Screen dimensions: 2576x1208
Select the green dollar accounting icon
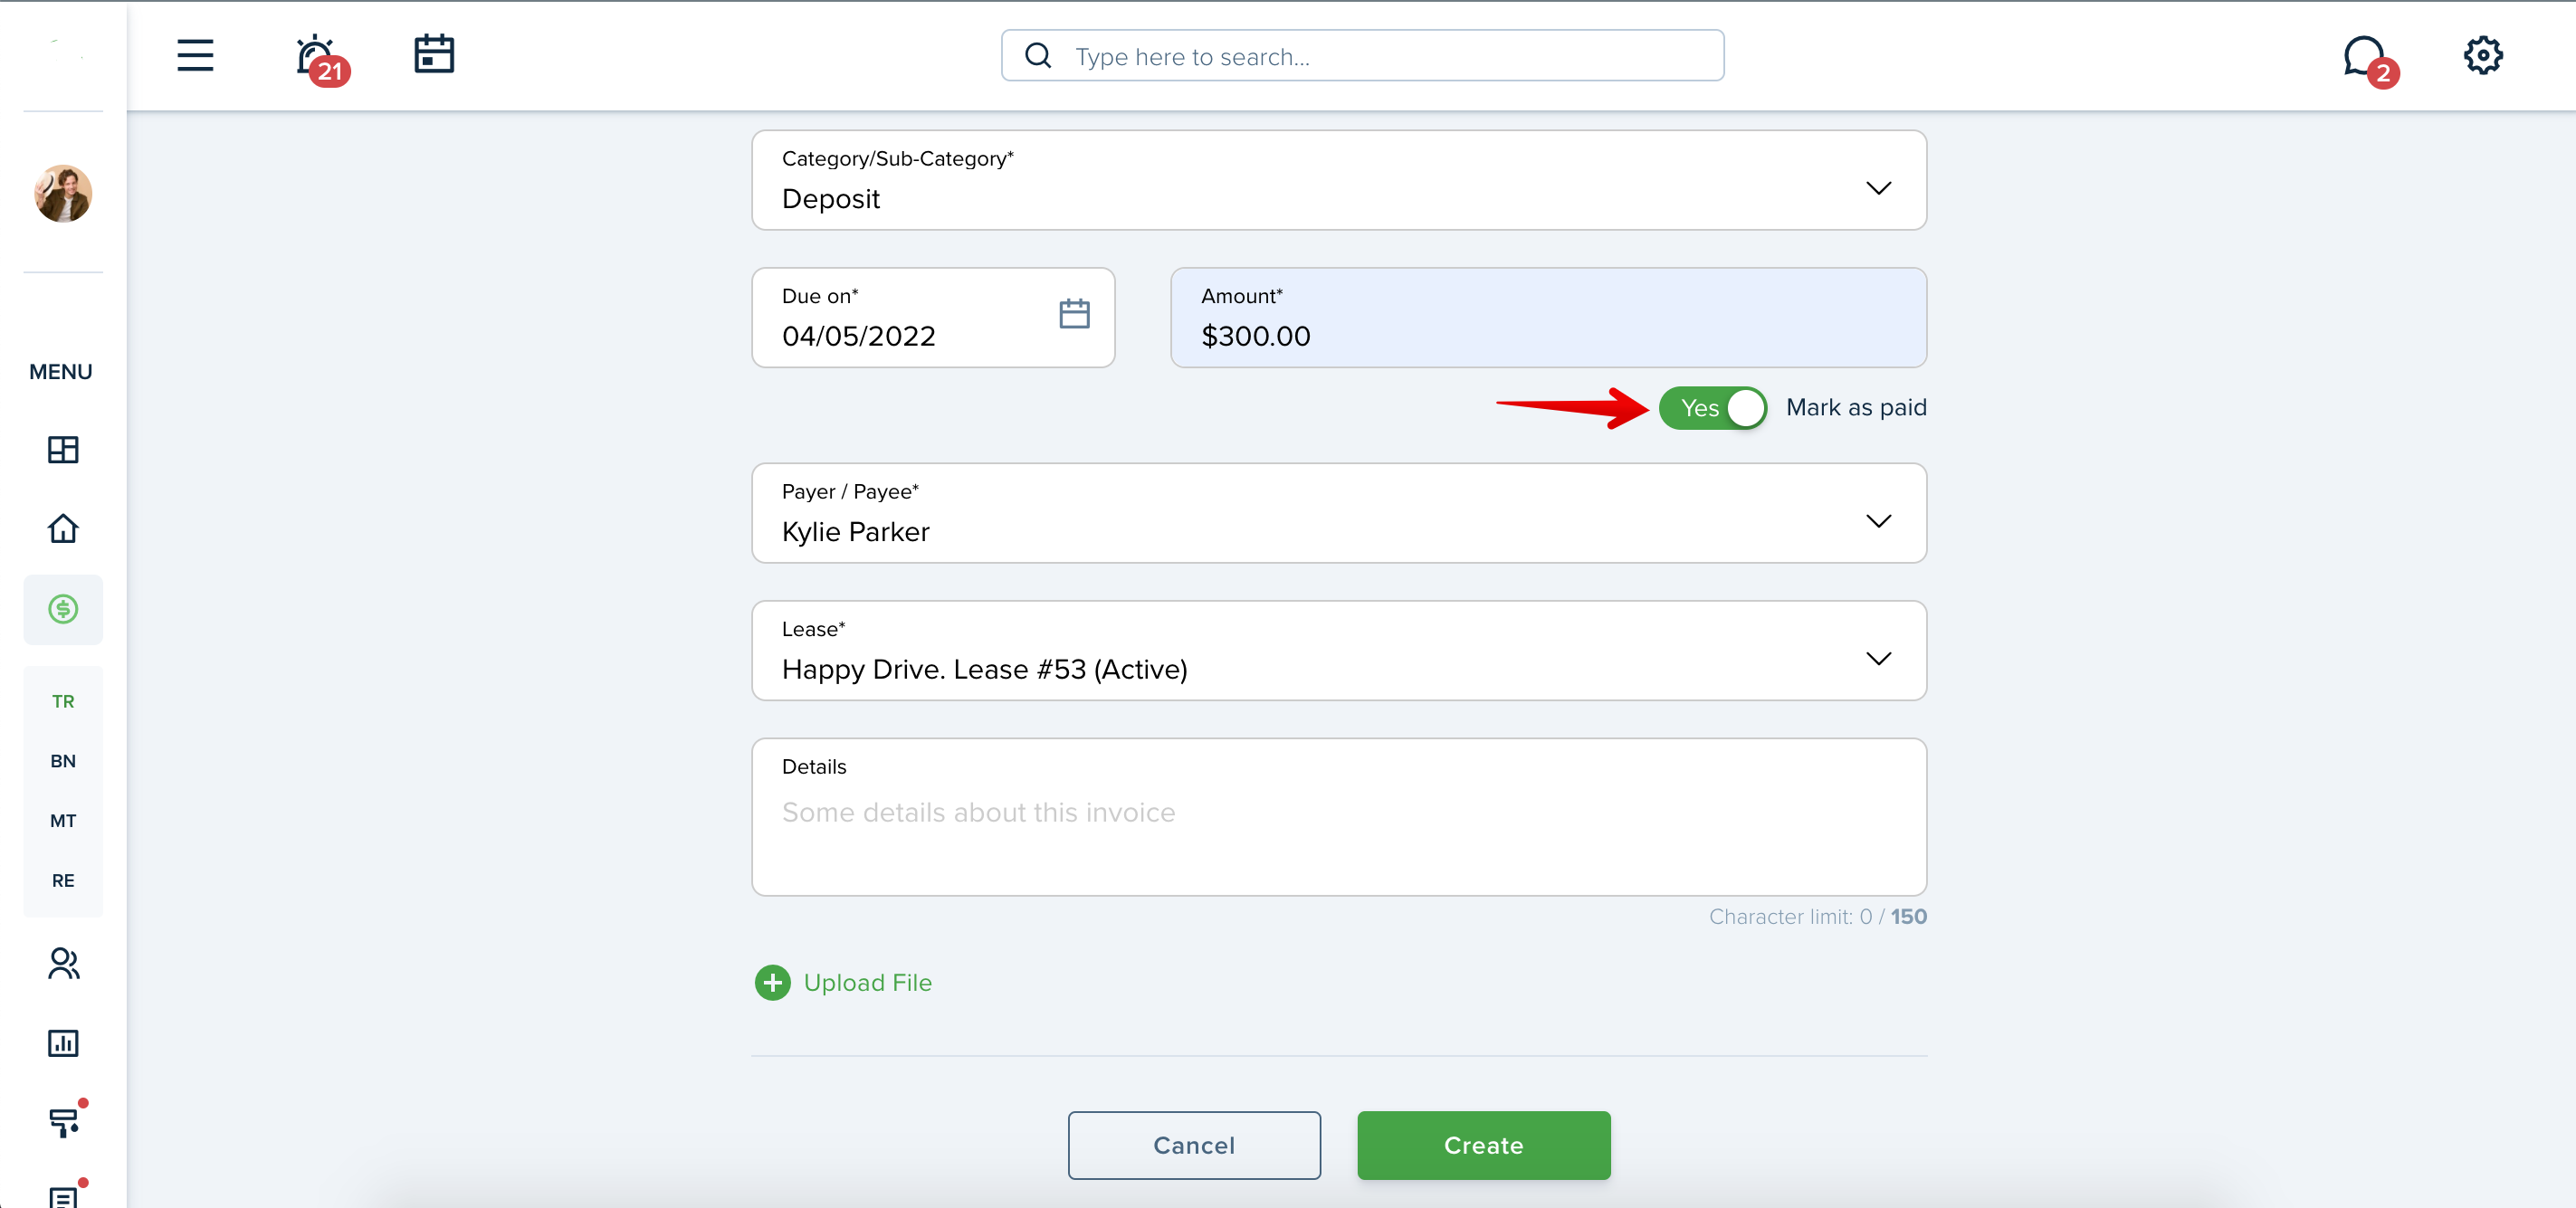click(63, 609)
